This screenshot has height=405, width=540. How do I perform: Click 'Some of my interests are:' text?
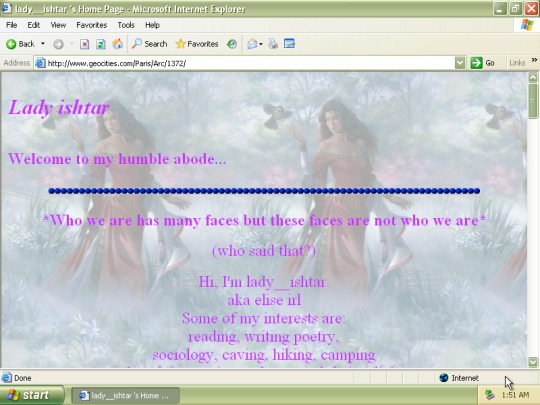(x=264, y=319)
